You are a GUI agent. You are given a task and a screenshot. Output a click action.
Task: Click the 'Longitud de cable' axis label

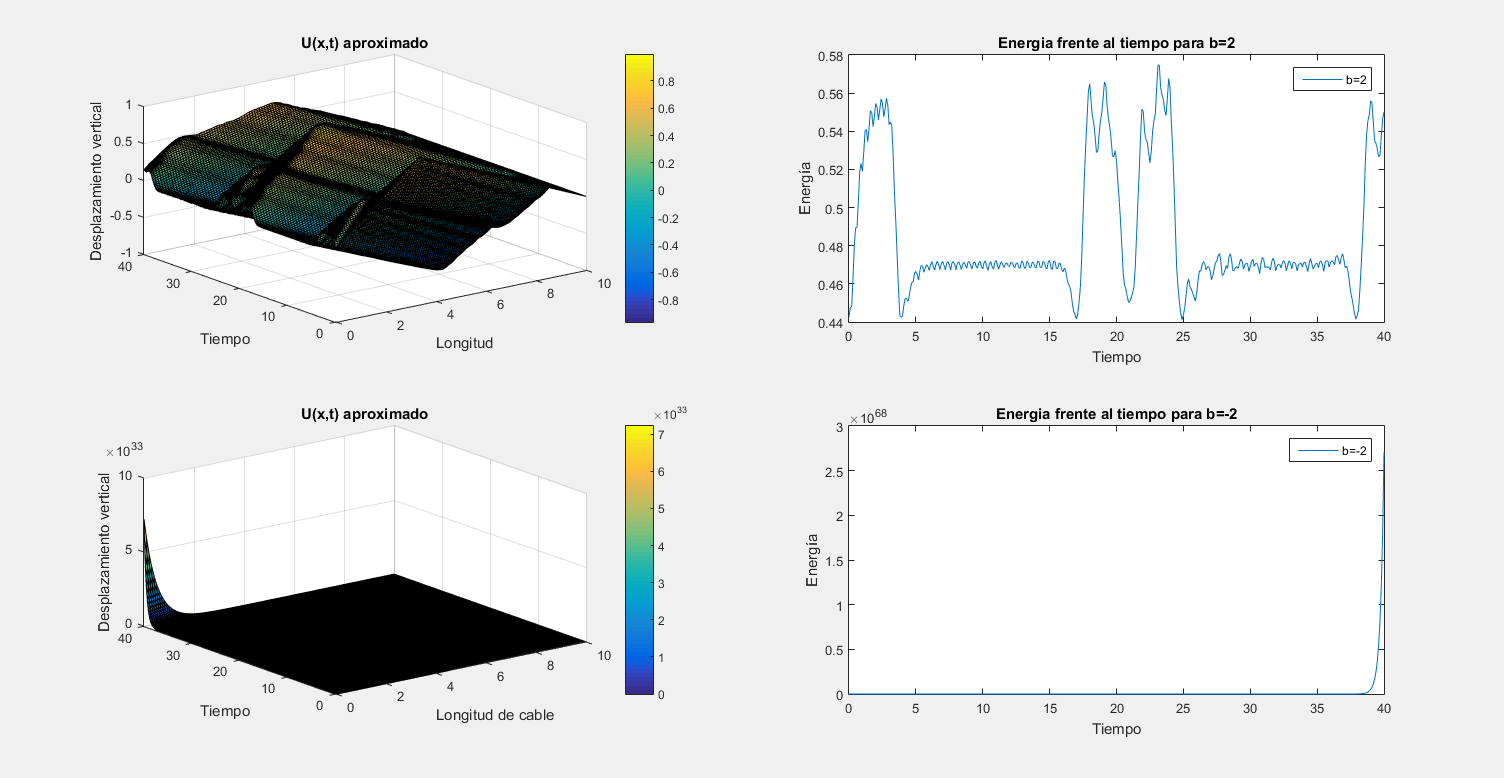[x=495, y=714]
